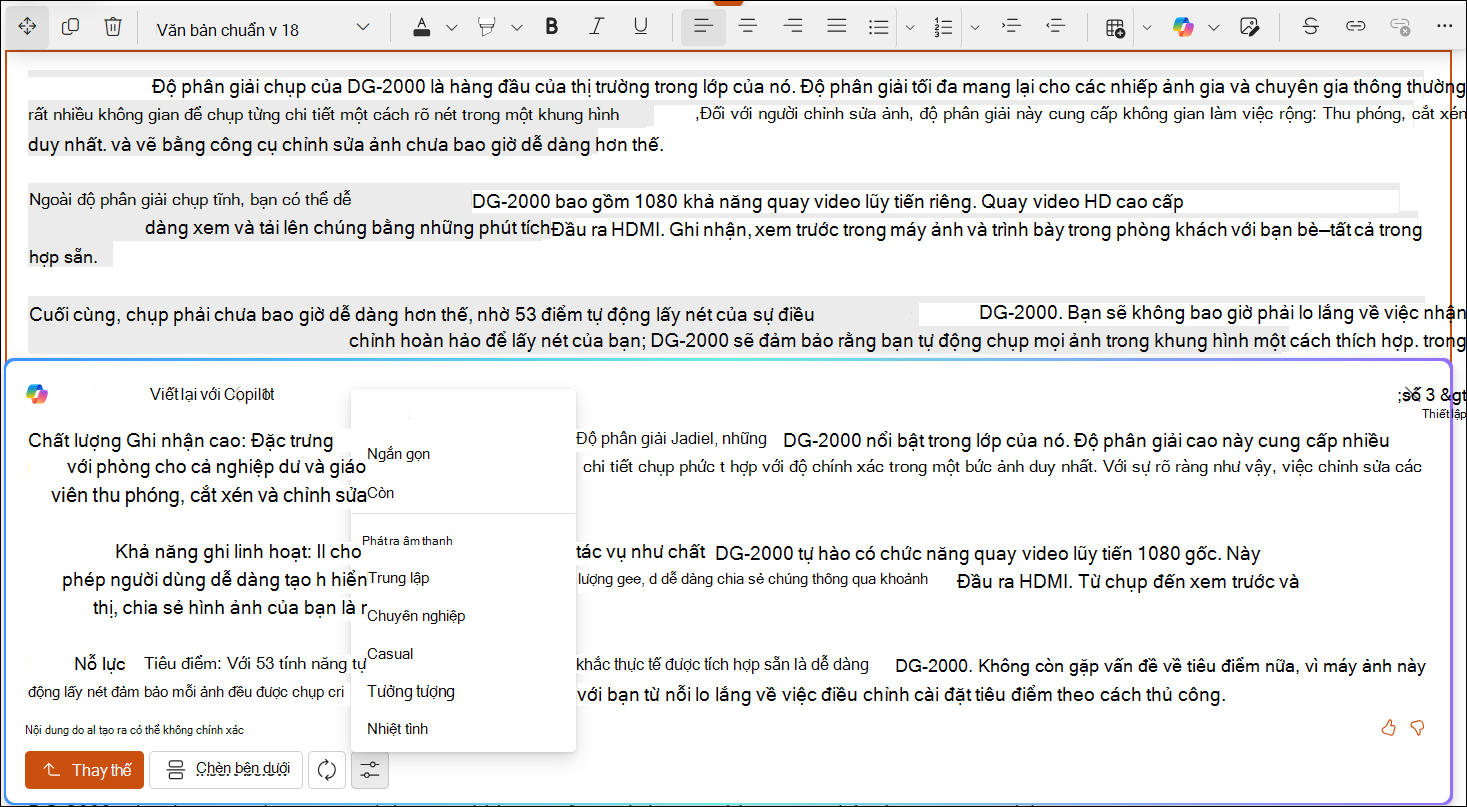
Task: Center align the text
Action: (x=748, y=27)
